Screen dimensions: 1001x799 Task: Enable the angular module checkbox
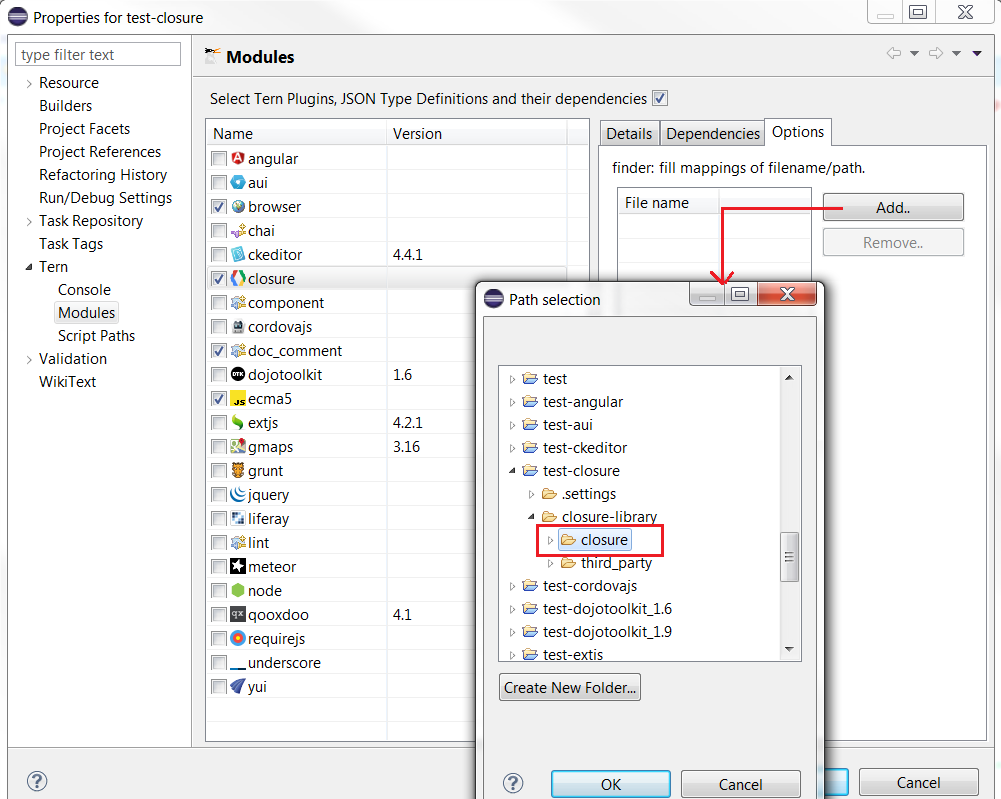click(219, 159)
